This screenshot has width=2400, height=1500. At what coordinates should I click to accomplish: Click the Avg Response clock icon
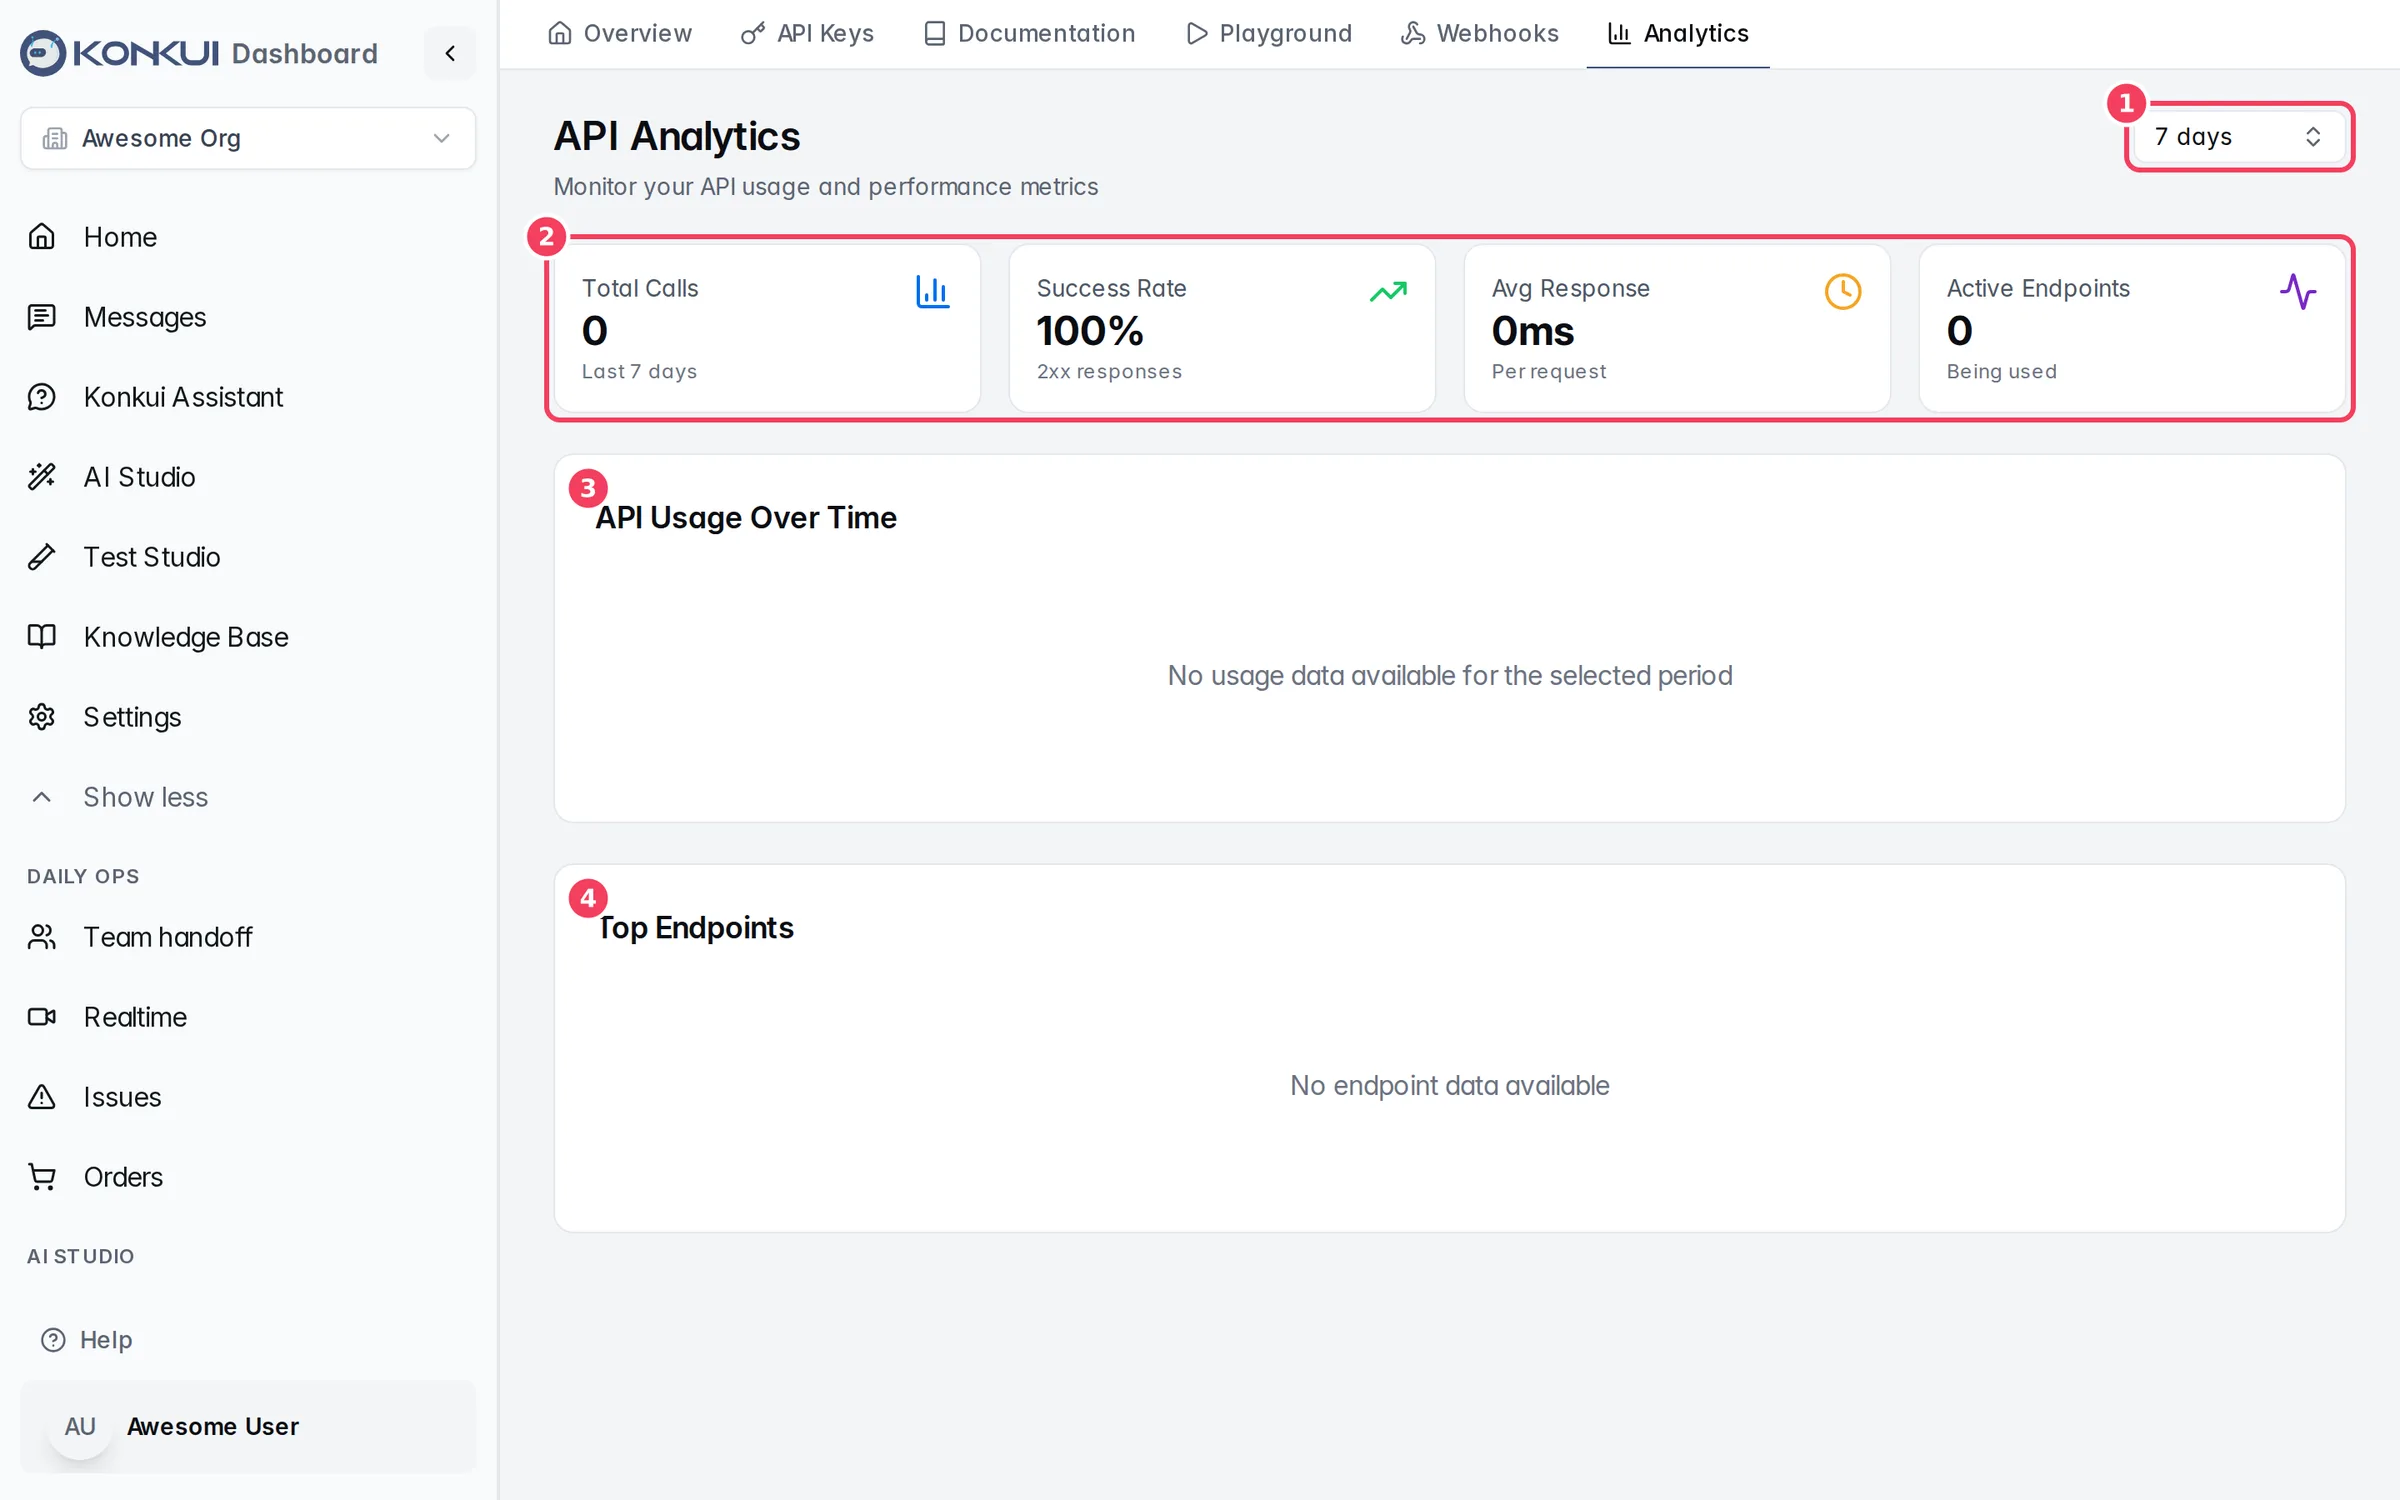(1843, 292)
